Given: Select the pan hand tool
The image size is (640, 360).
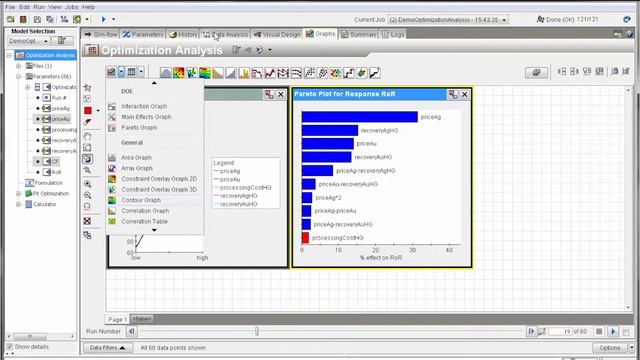Looking at the screenshot, I should pyautogui.click(x=87, y=136).
